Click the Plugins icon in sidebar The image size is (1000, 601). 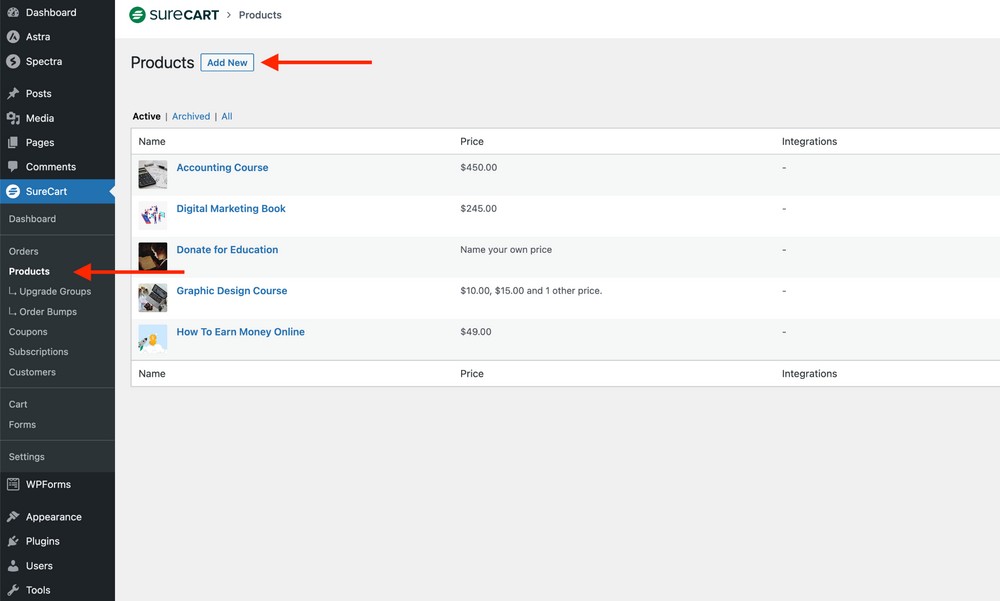tap(13, 541)
